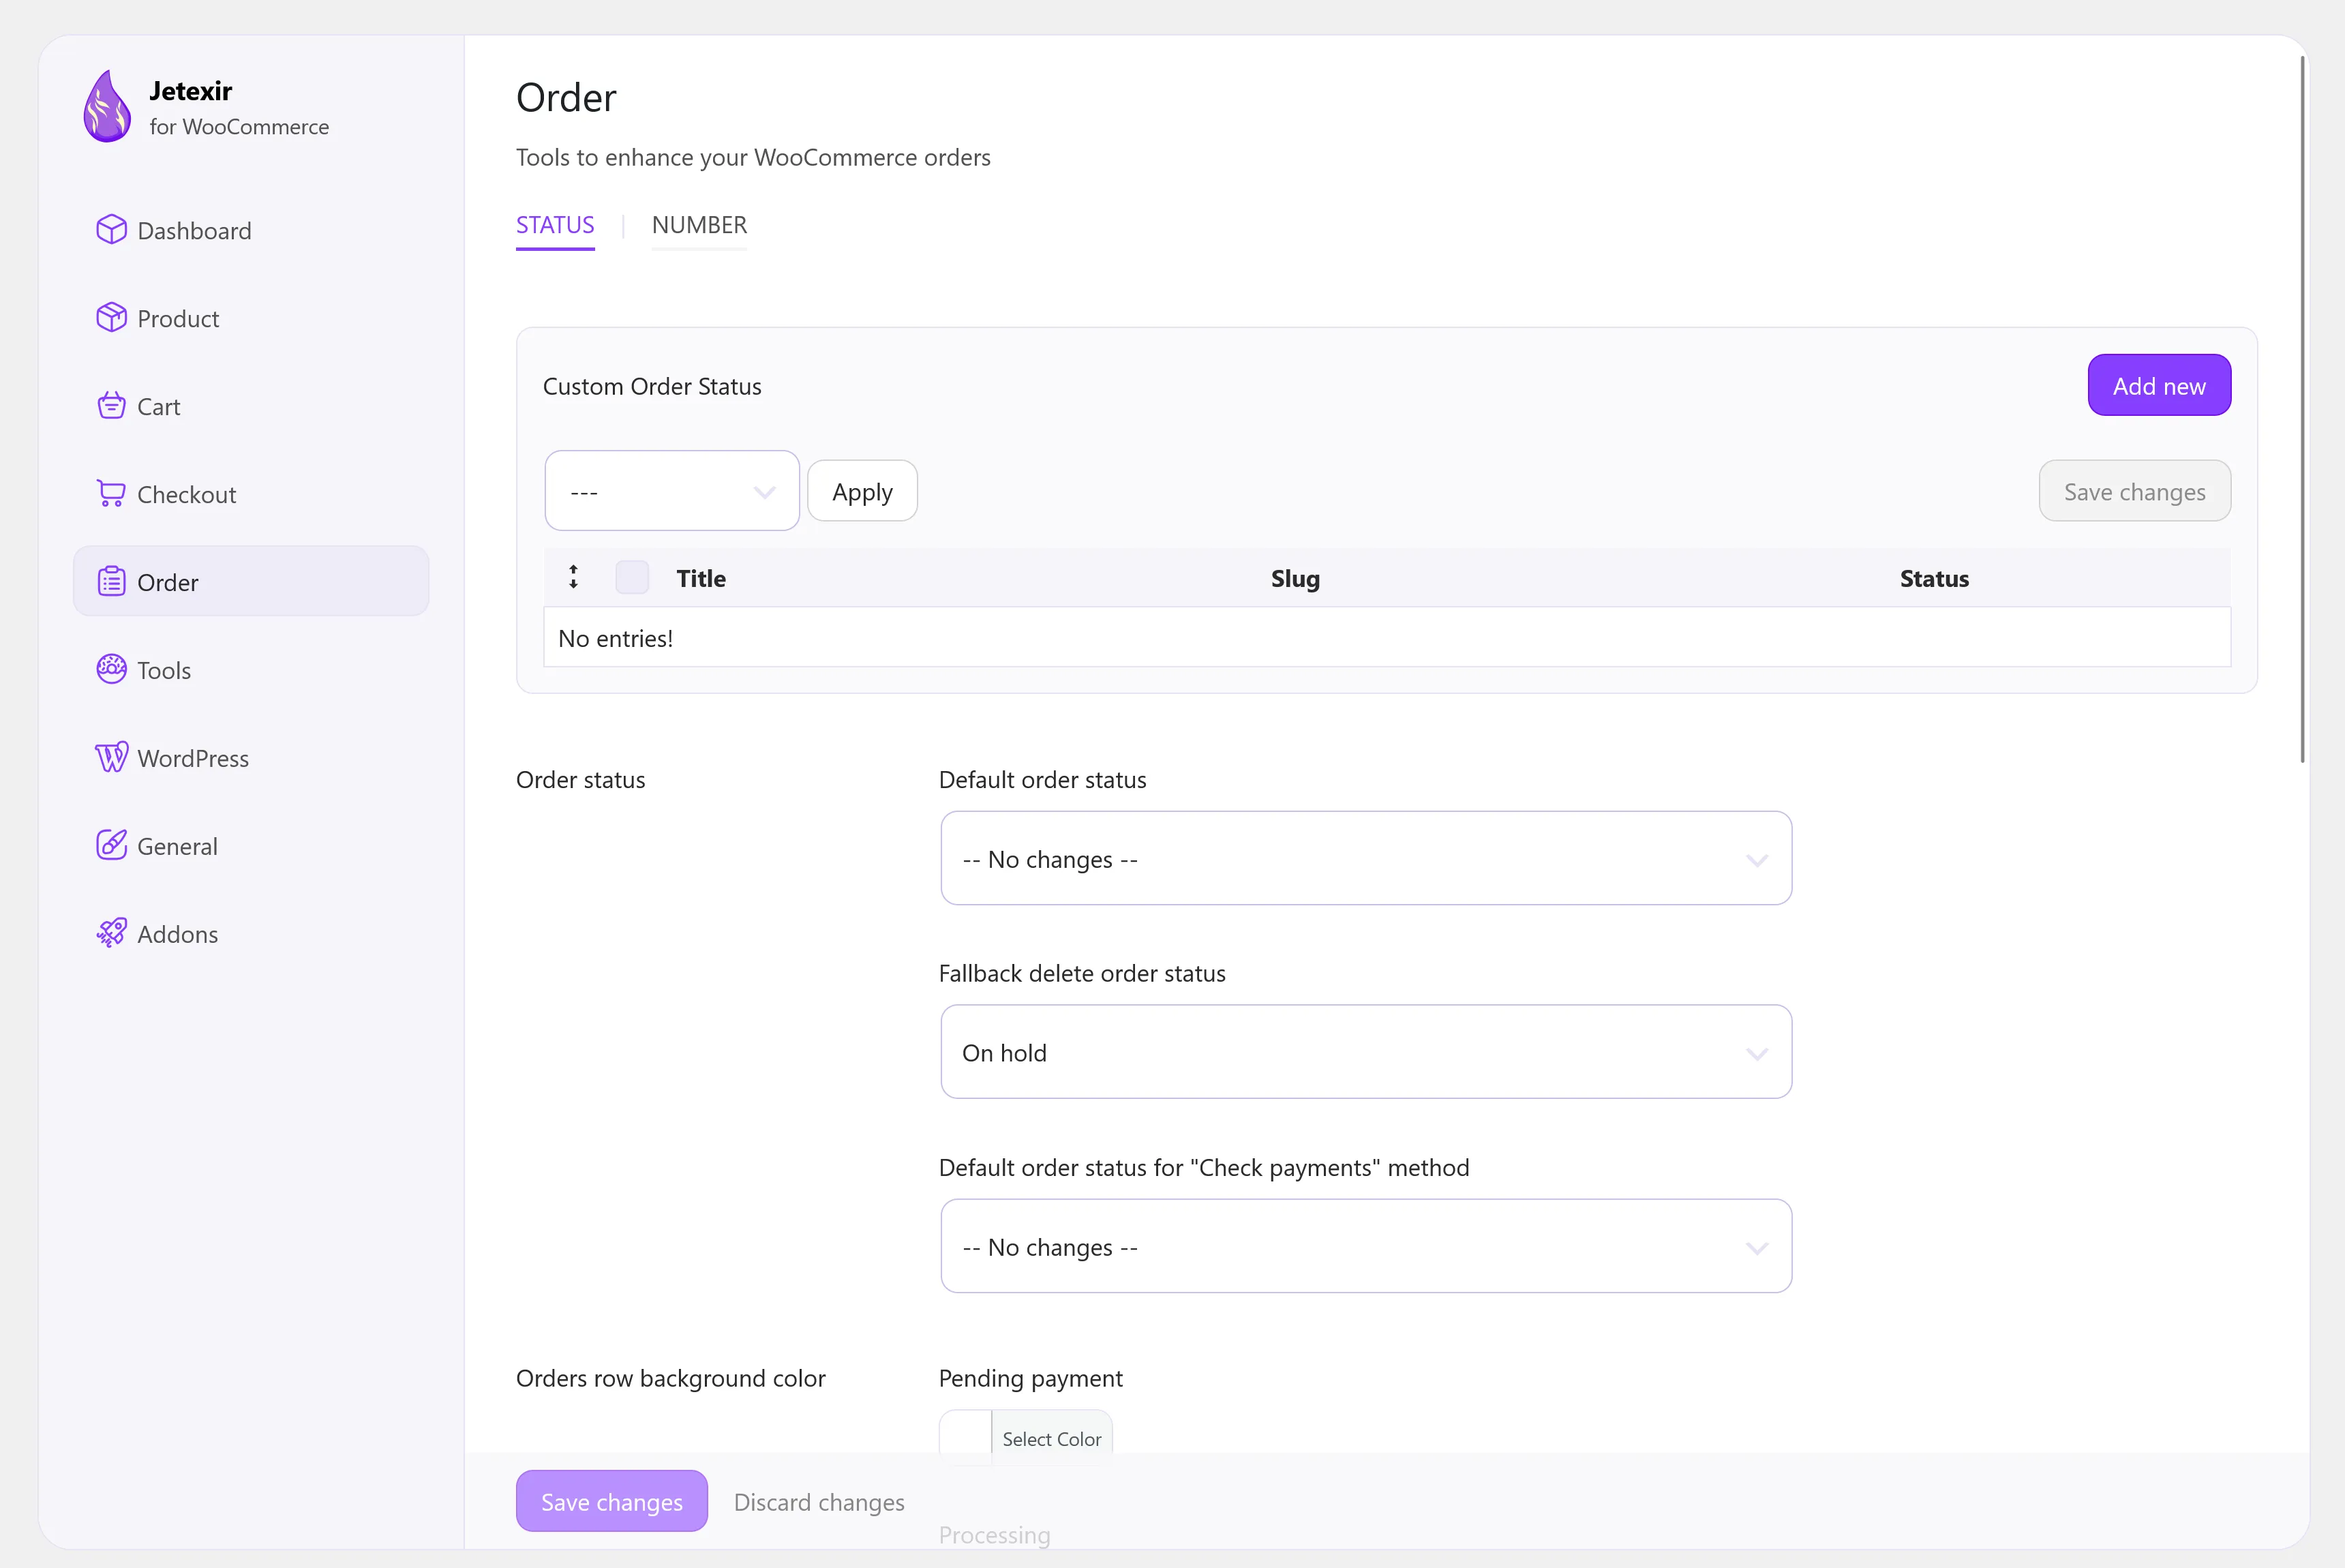Click Add new custom status button
The height and width of the screenshot is (1568, 2345).
click(x=2159, y=385)
